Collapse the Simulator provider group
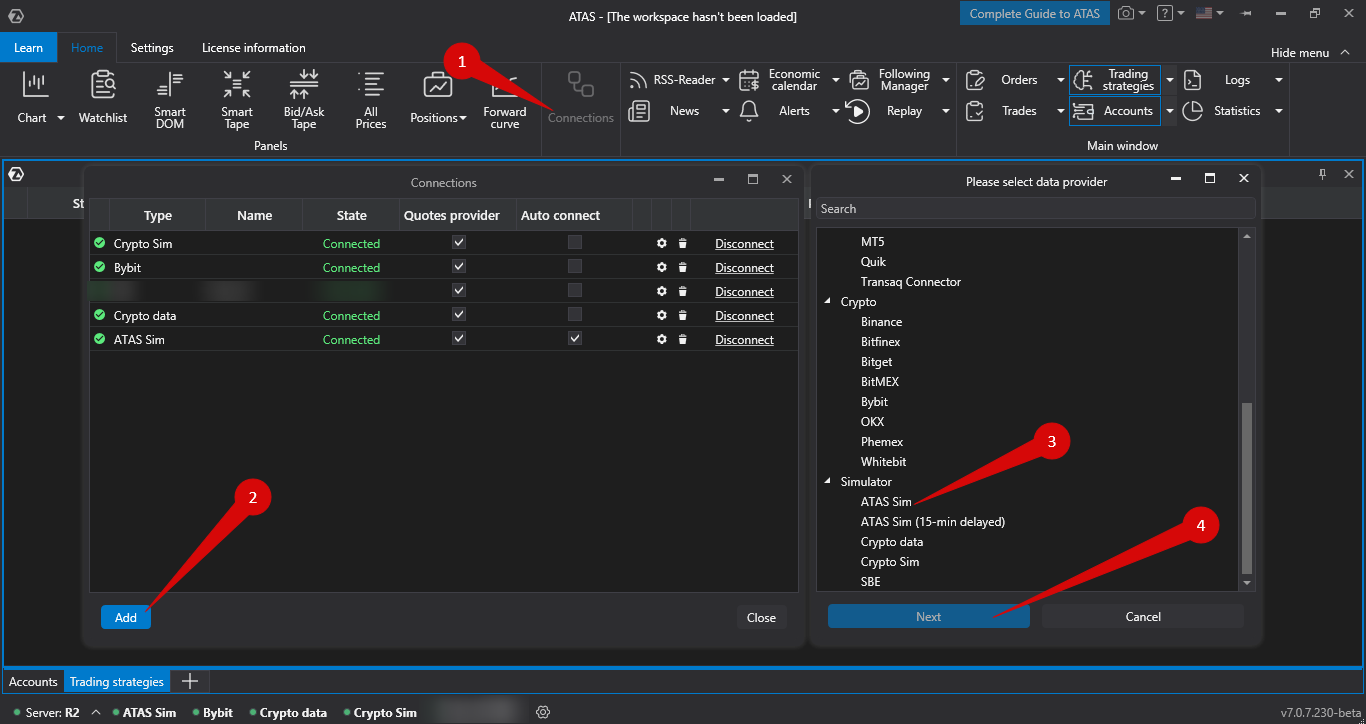 tap(827, 481)
